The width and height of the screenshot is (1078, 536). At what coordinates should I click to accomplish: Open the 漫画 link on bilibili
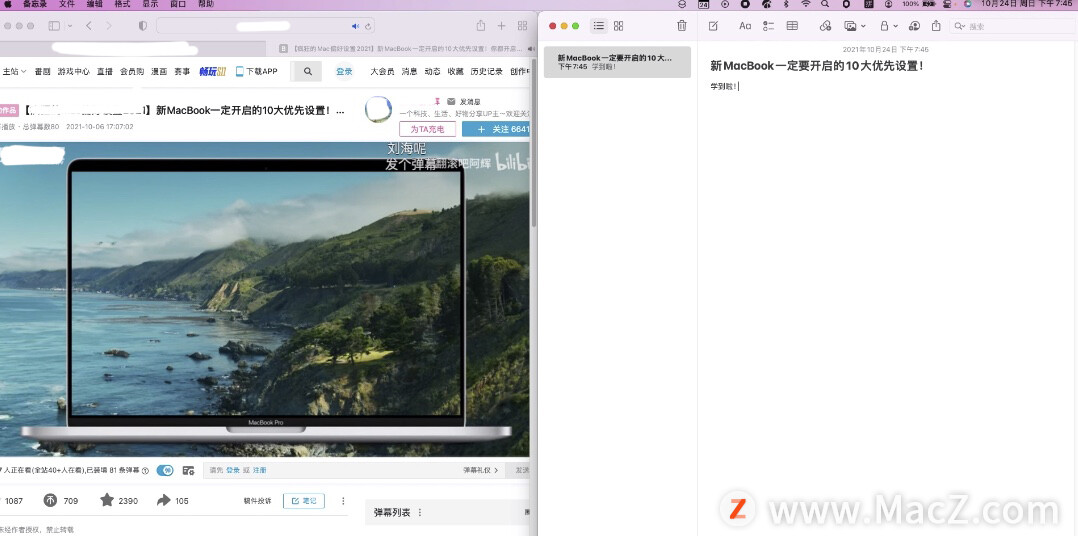(159, 71)
